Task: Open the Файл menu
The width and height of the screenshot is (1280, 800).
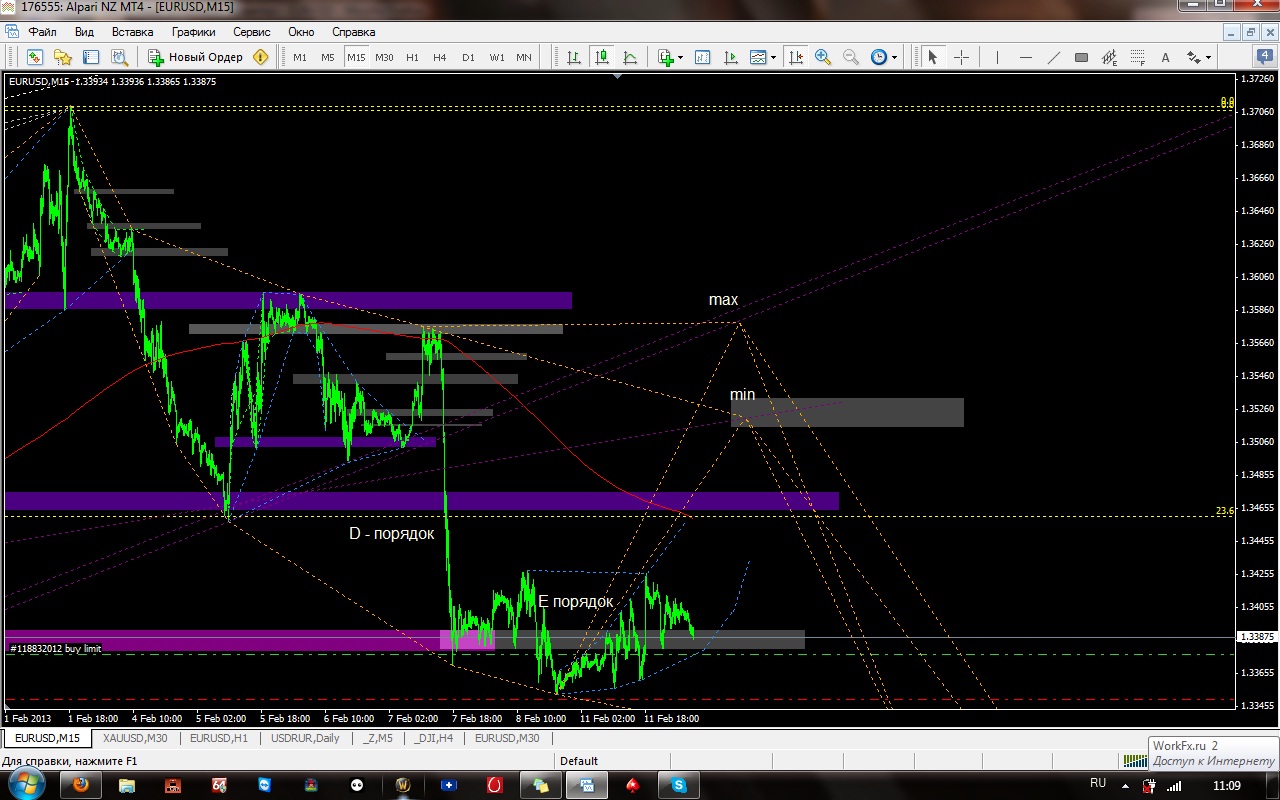Action: tap(43, 32)
